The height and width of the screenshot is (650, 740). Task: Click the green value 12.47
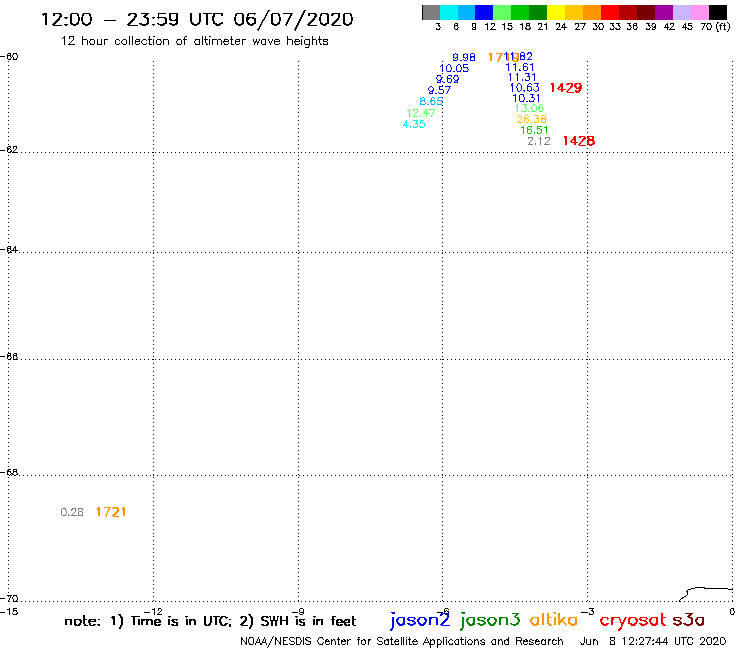421,113
